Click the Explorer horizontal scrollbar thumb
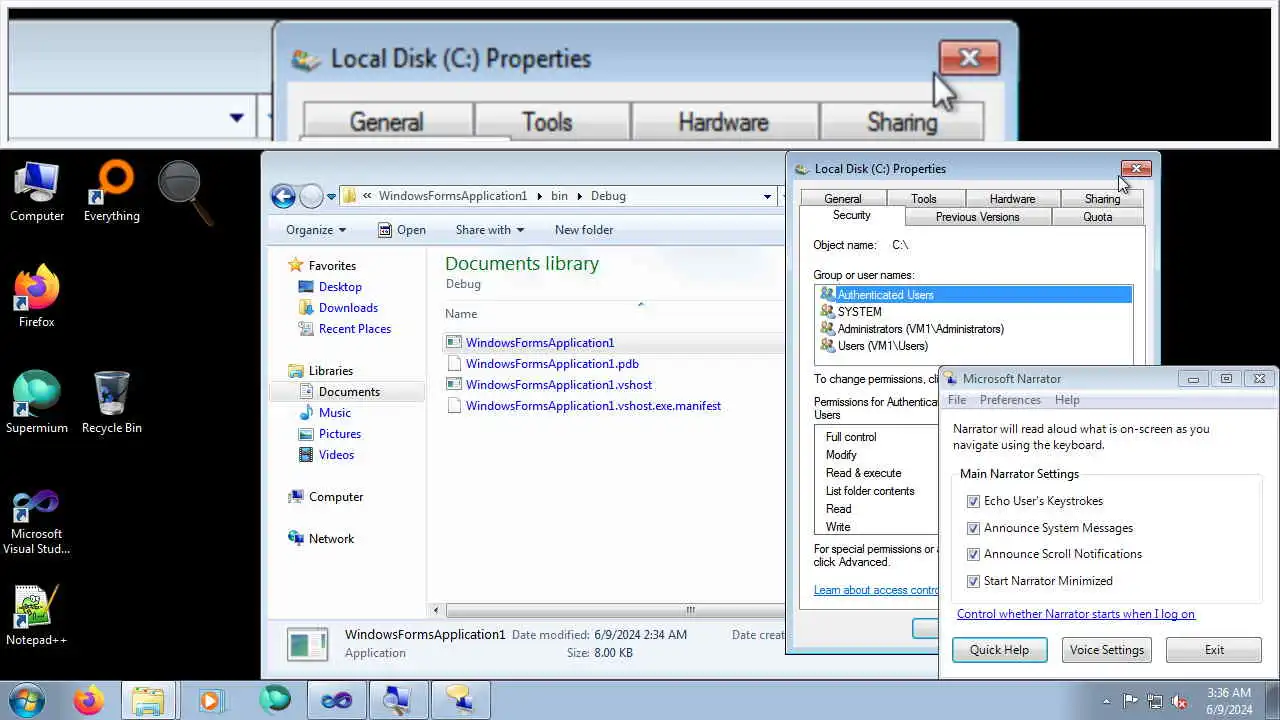Image resolution: width=1280 pixels, height=720 pixels. 614,610
